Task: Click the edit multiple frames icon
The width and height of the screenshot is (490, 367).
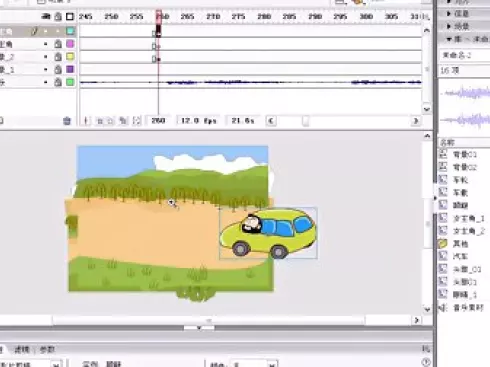Action: [123, 121]
